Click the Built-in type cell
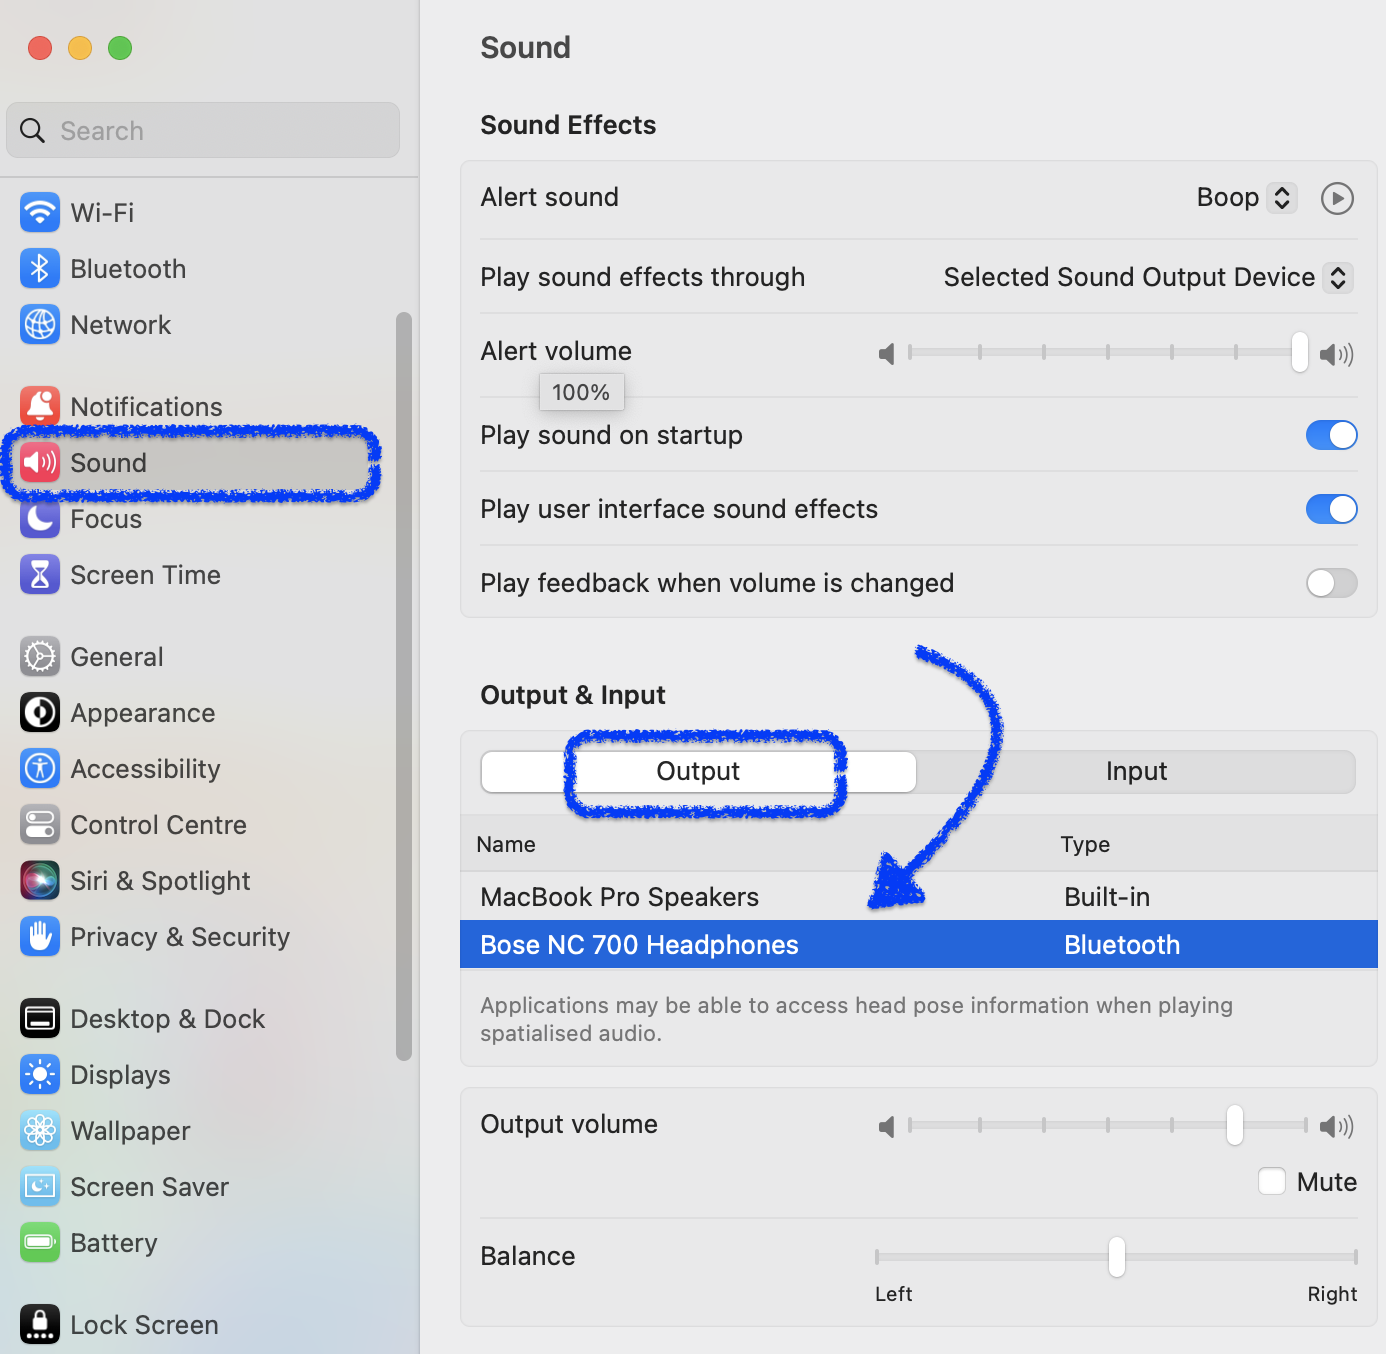The image size is (1386, 1354). [1107, 897]
